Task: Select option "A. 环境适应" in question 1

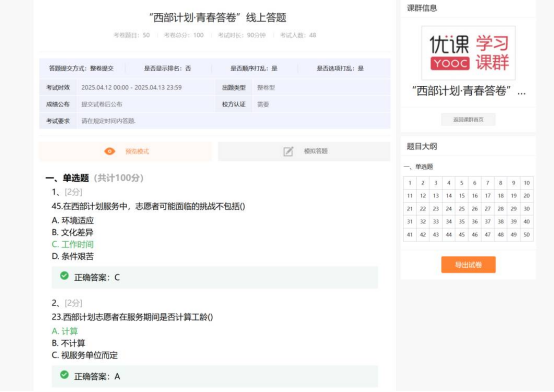Action: click(73, 221)
